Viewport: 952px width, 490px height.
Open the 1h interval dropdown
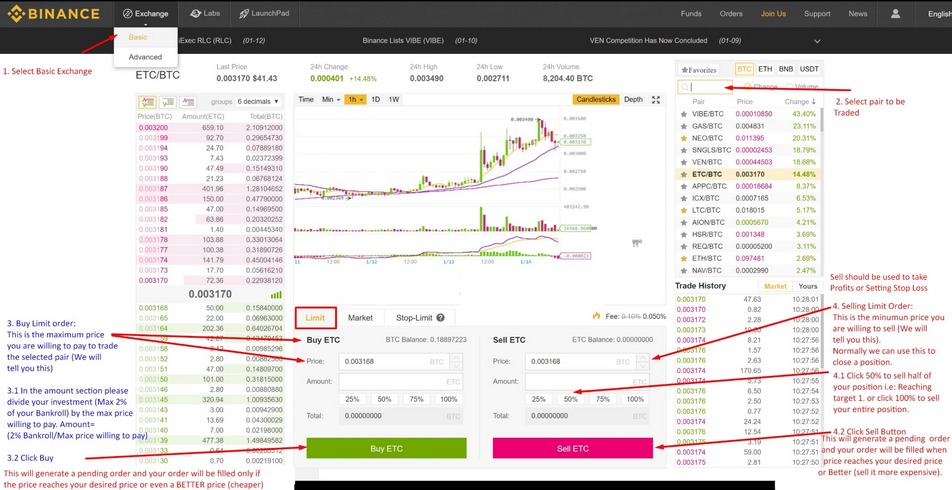click(355, 100)
